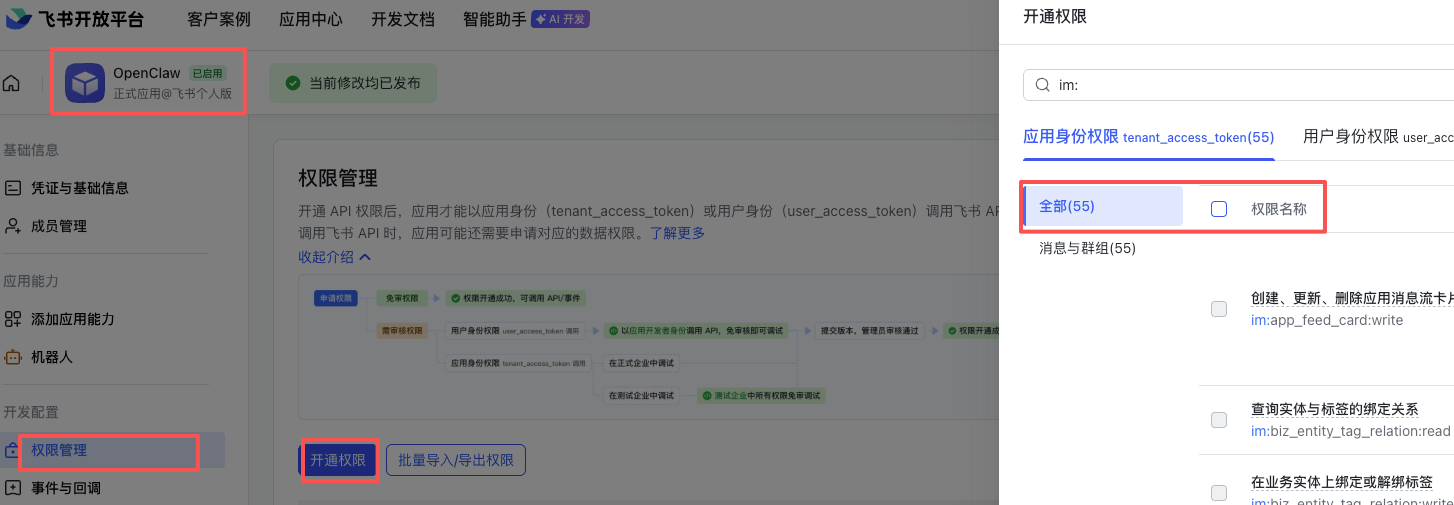Click the permission search input field
Viewport: 1454px width, 505px height.
tap(1238, 85)
